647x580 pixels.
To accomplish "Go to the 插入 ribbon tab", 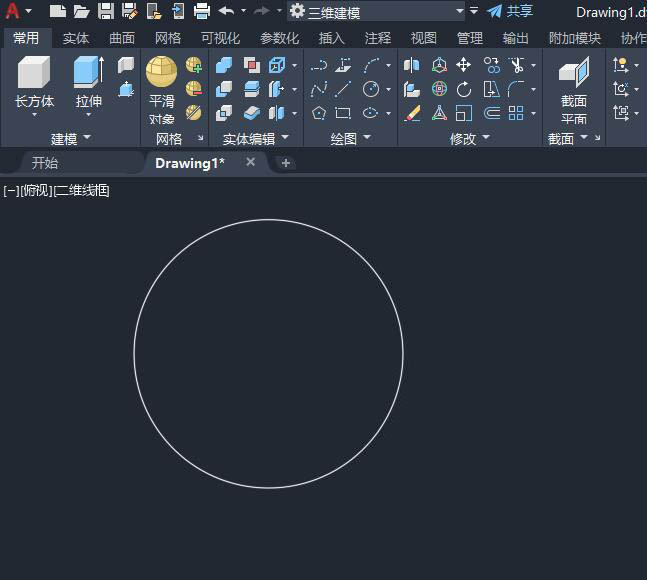I will click(x=332, y=38).
